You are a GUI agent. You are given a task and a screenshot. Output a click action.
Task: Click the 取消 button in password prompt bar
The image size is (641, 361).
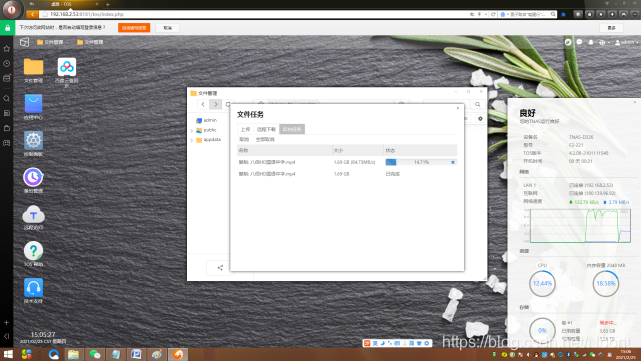click(x=168, y=28)
